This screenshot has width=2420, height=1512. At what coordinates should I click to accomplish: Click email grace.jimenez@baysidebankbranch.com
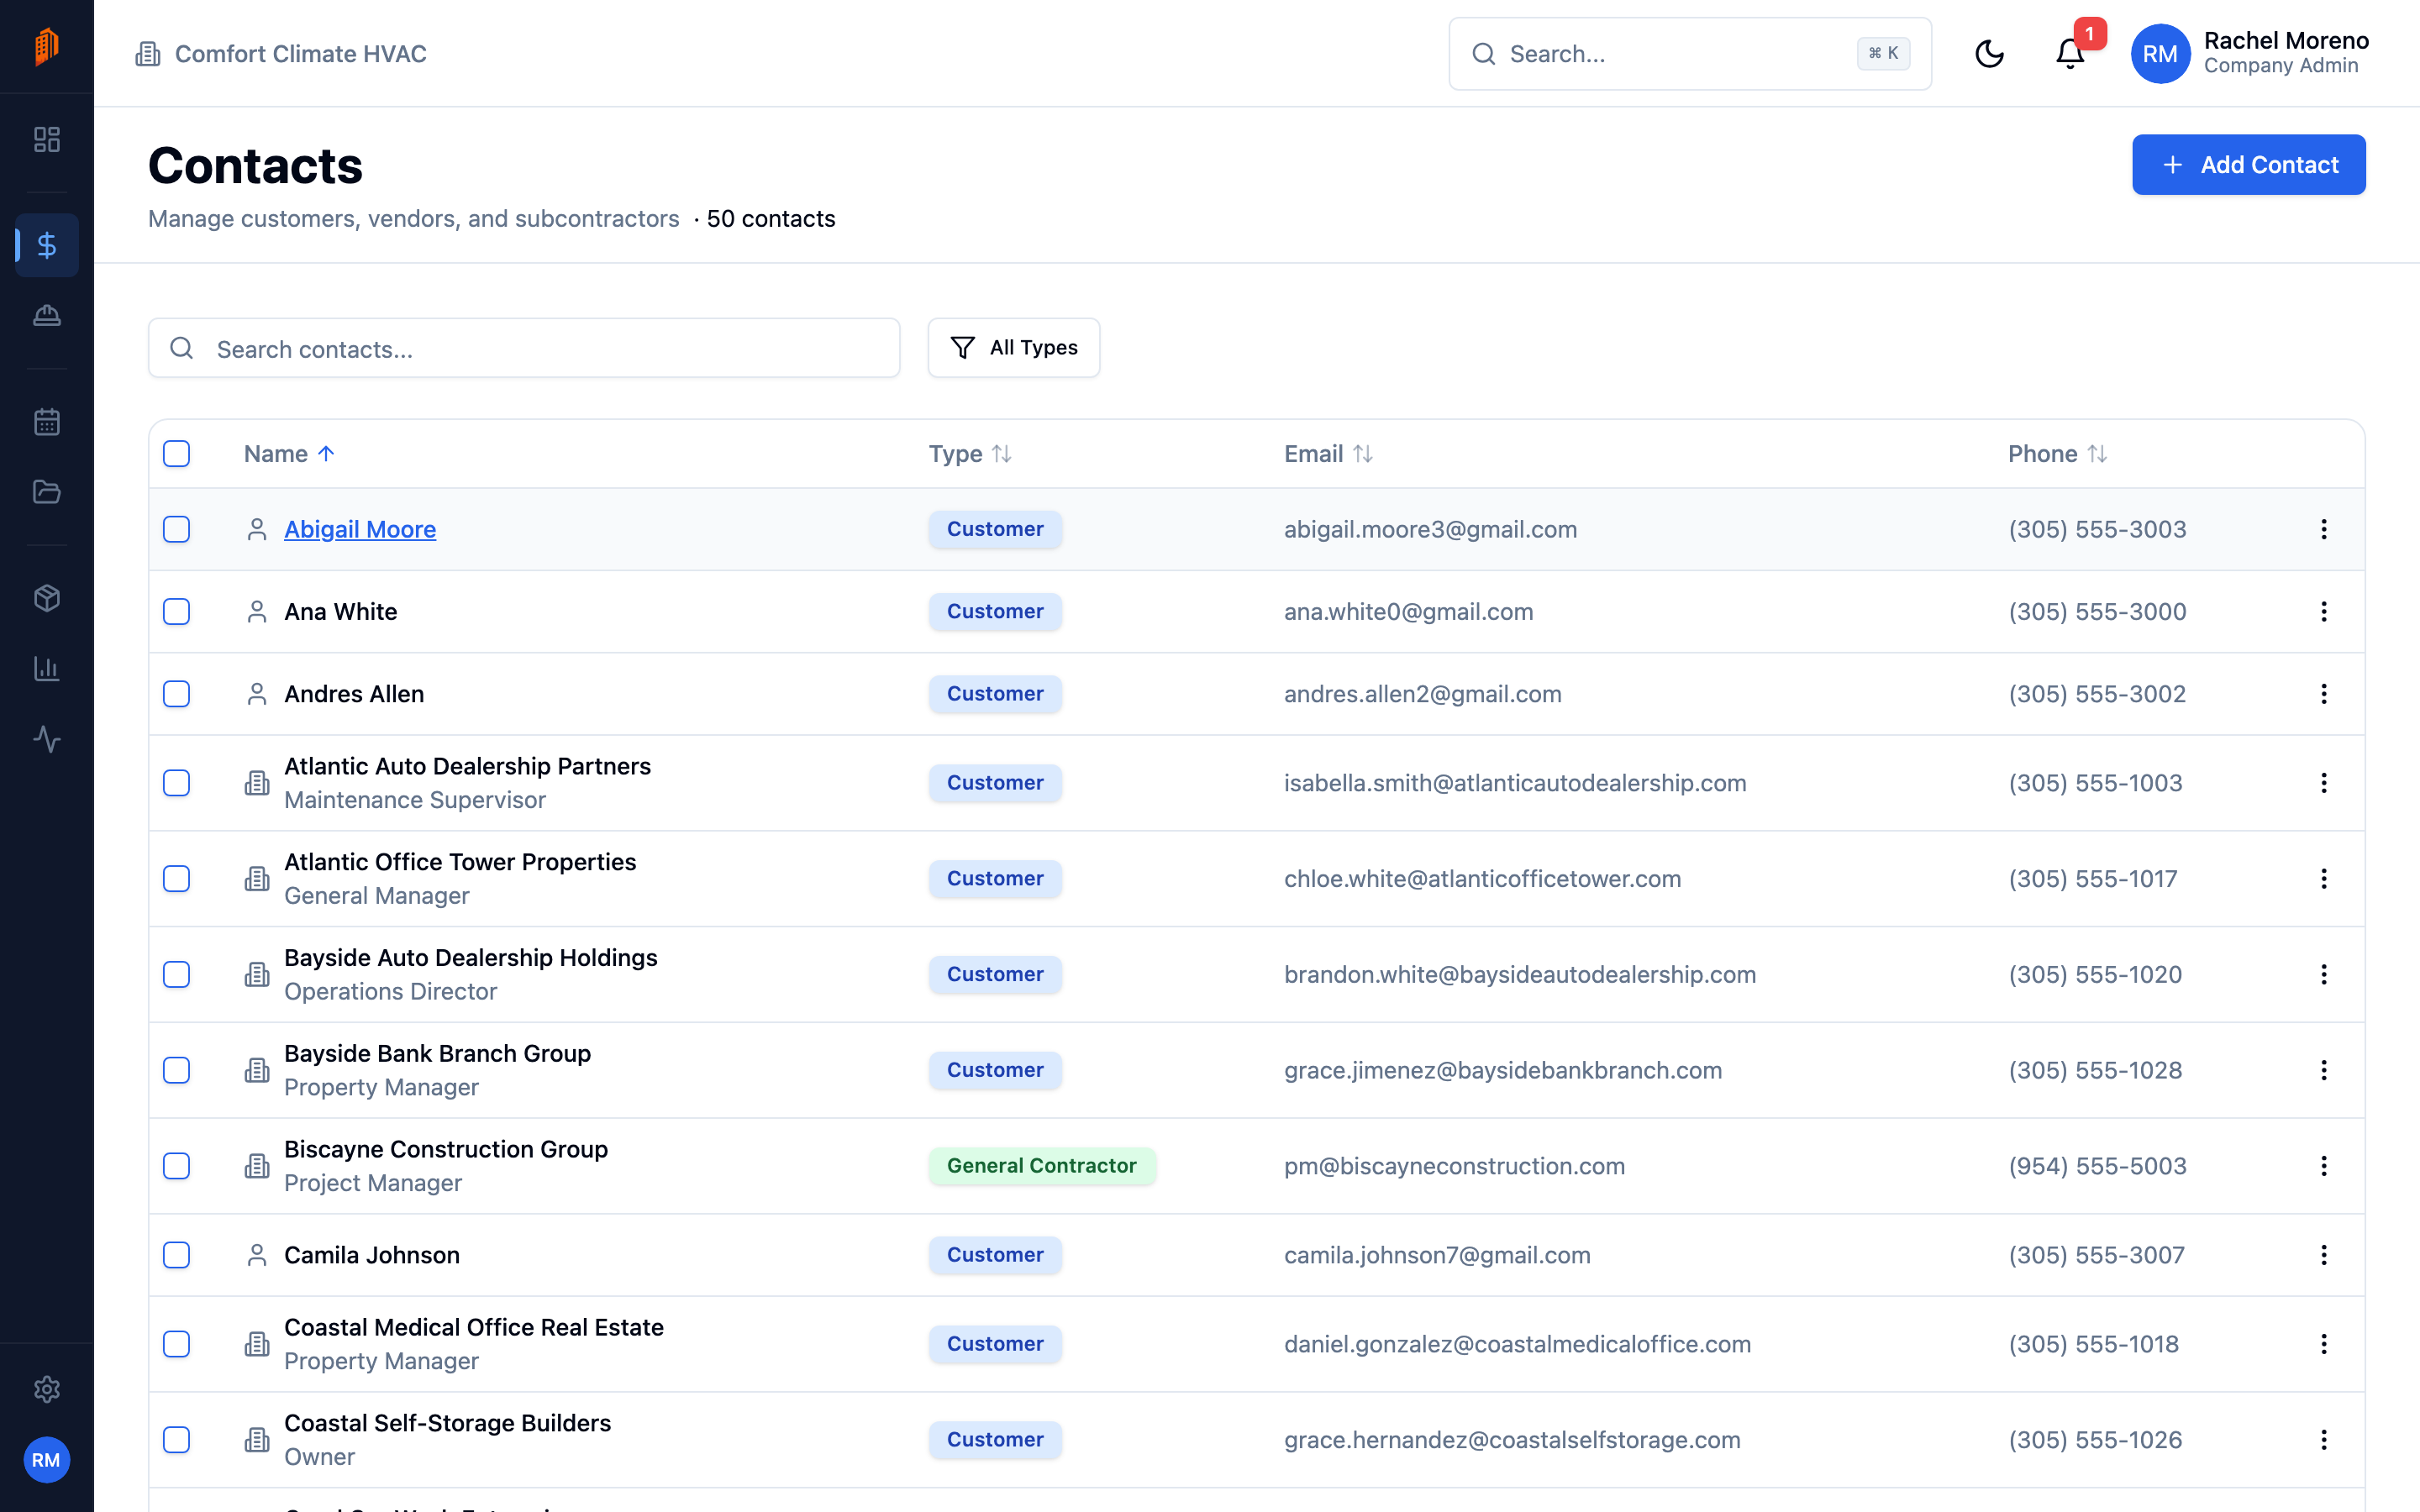(1503, 1070)
